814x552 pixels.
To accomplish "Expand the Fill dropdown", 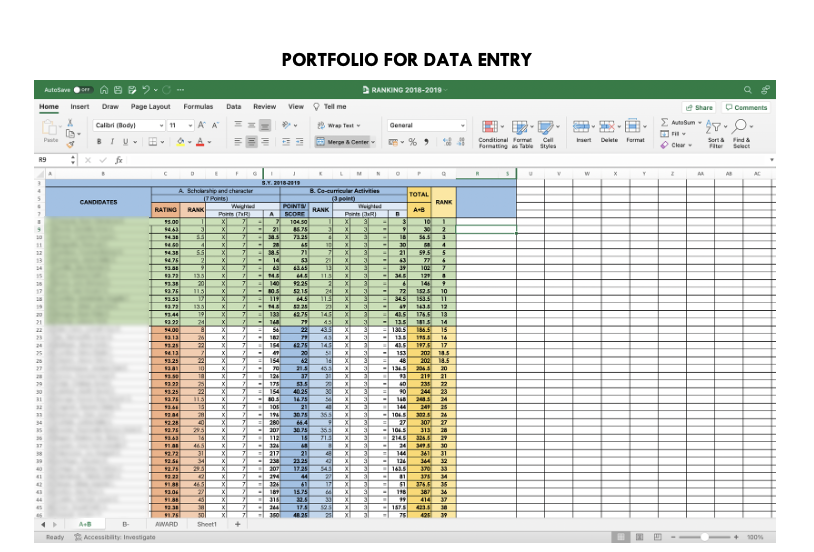I will [684, 134].
